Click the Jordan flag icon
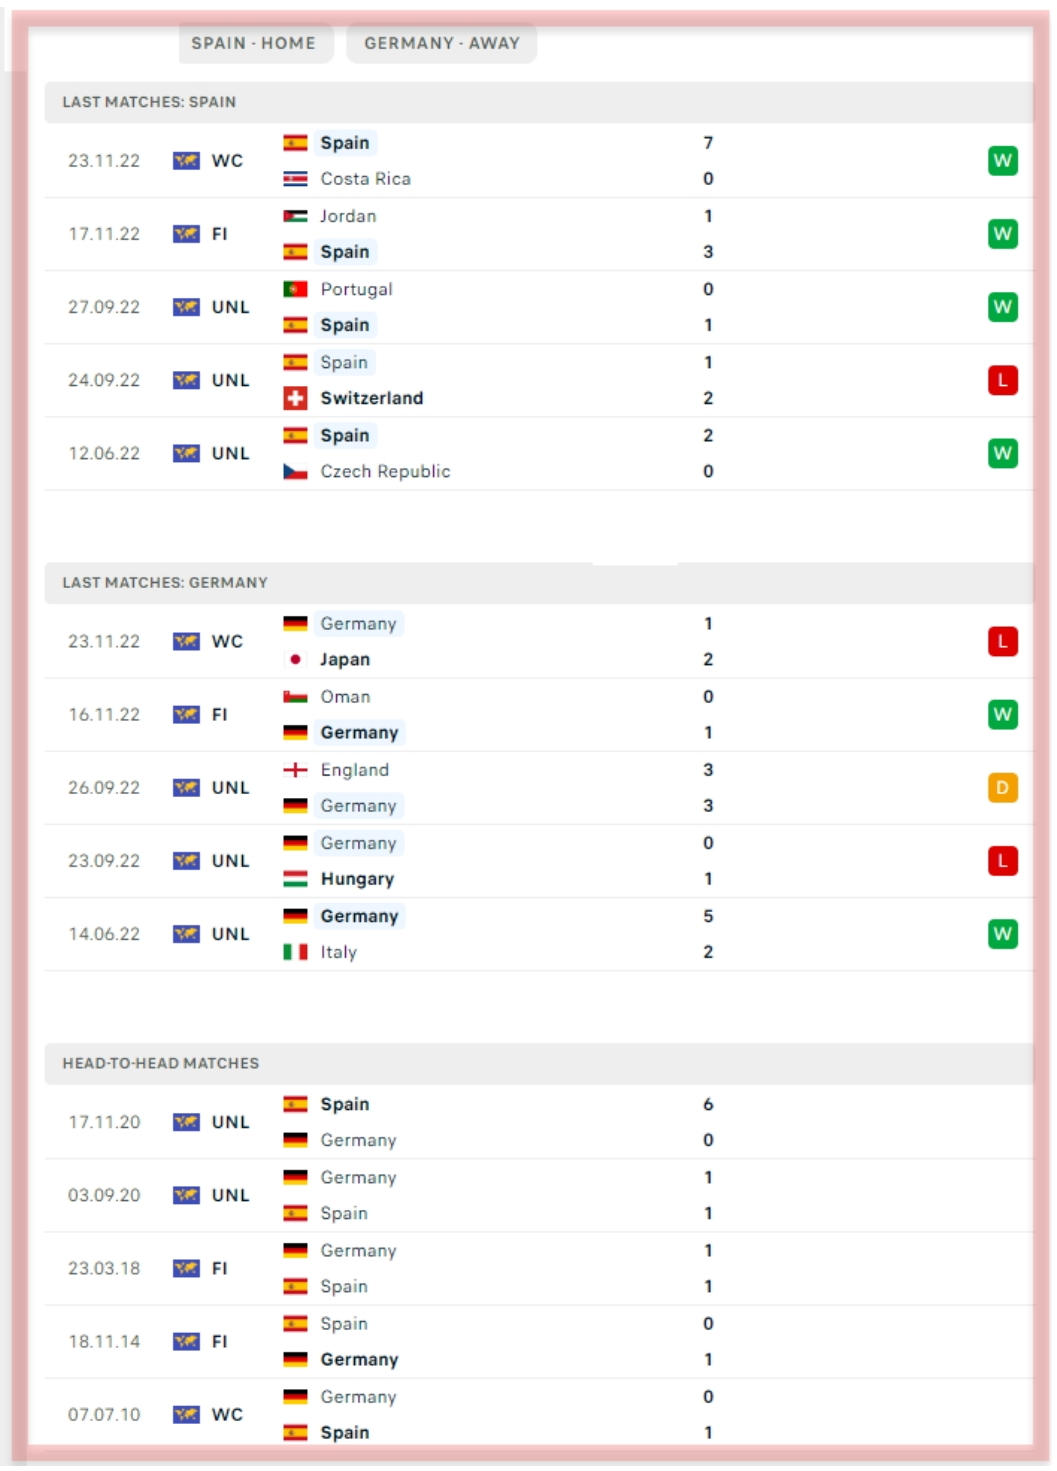1057x1471 pixels. pyautogui.click(x=295, y=216)
